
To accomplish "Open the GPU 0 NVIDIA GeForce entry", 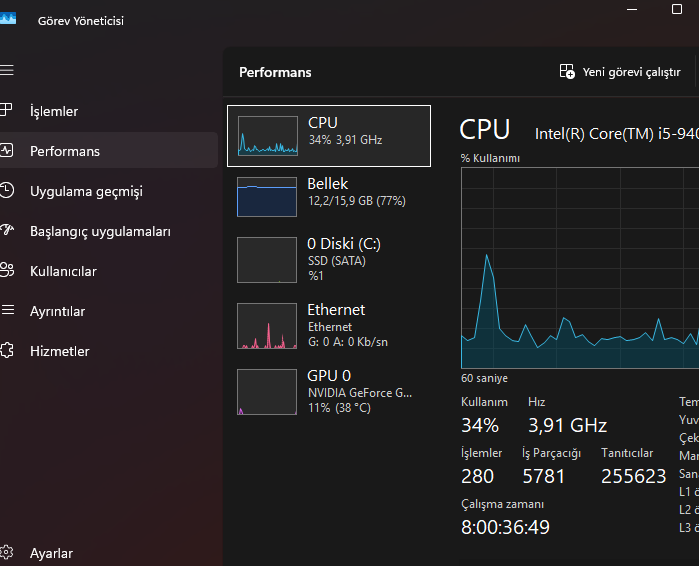I will point(329,391).
